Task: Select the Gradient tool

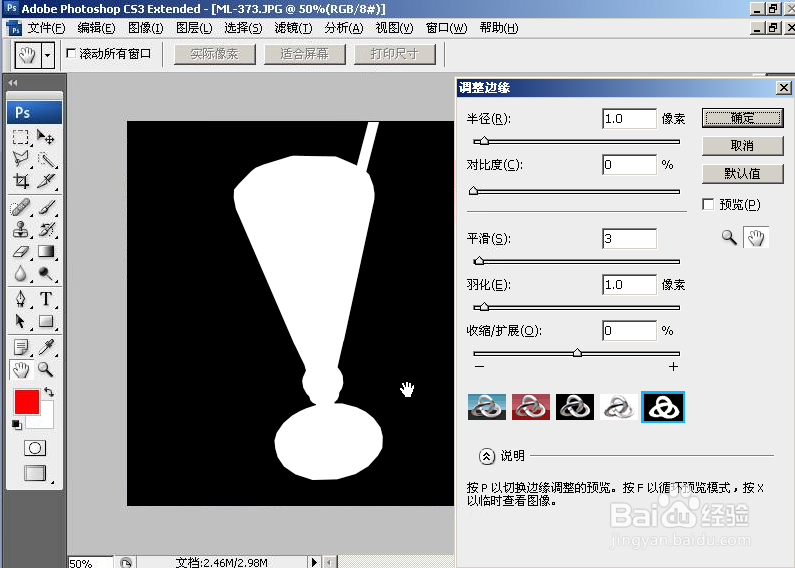Action: click(46, 252)
